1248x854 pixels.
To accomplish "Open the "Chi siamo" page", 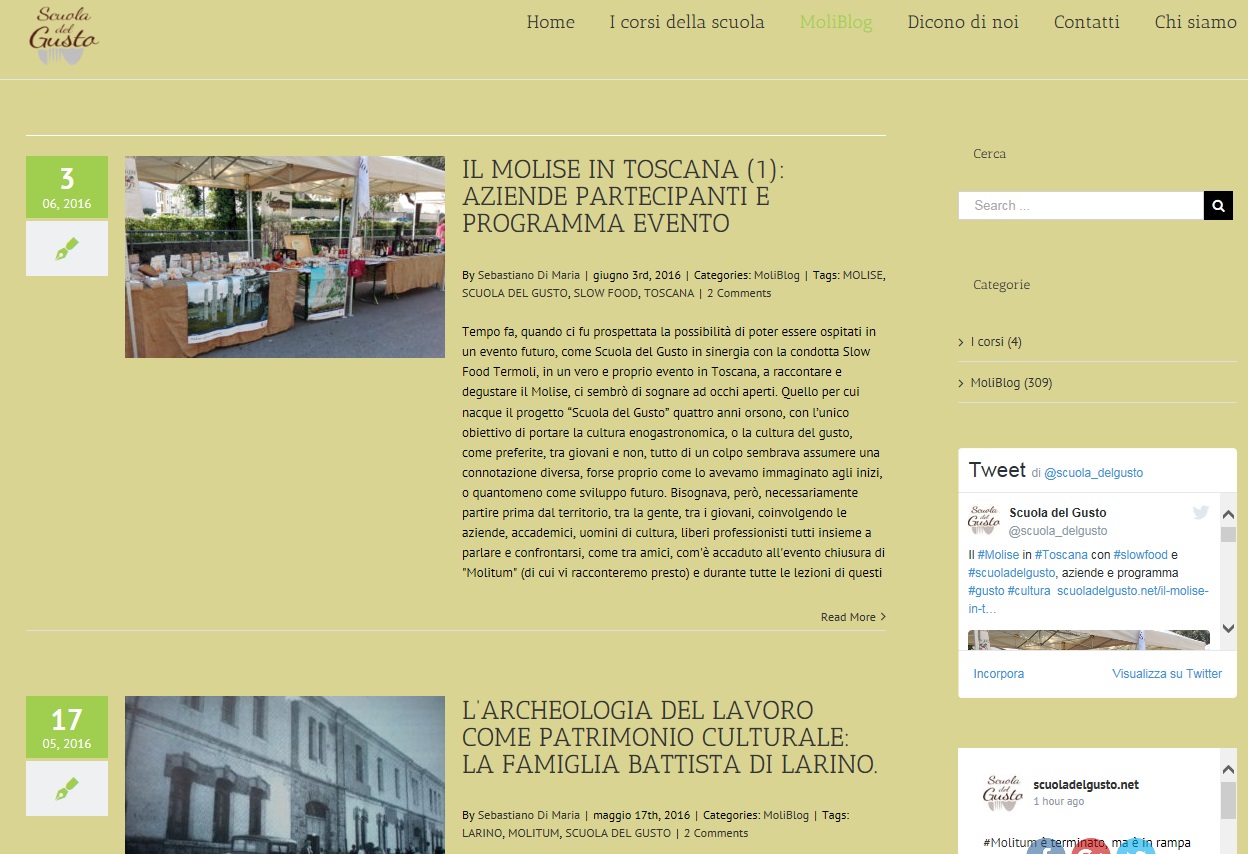I will (1195, 22).
